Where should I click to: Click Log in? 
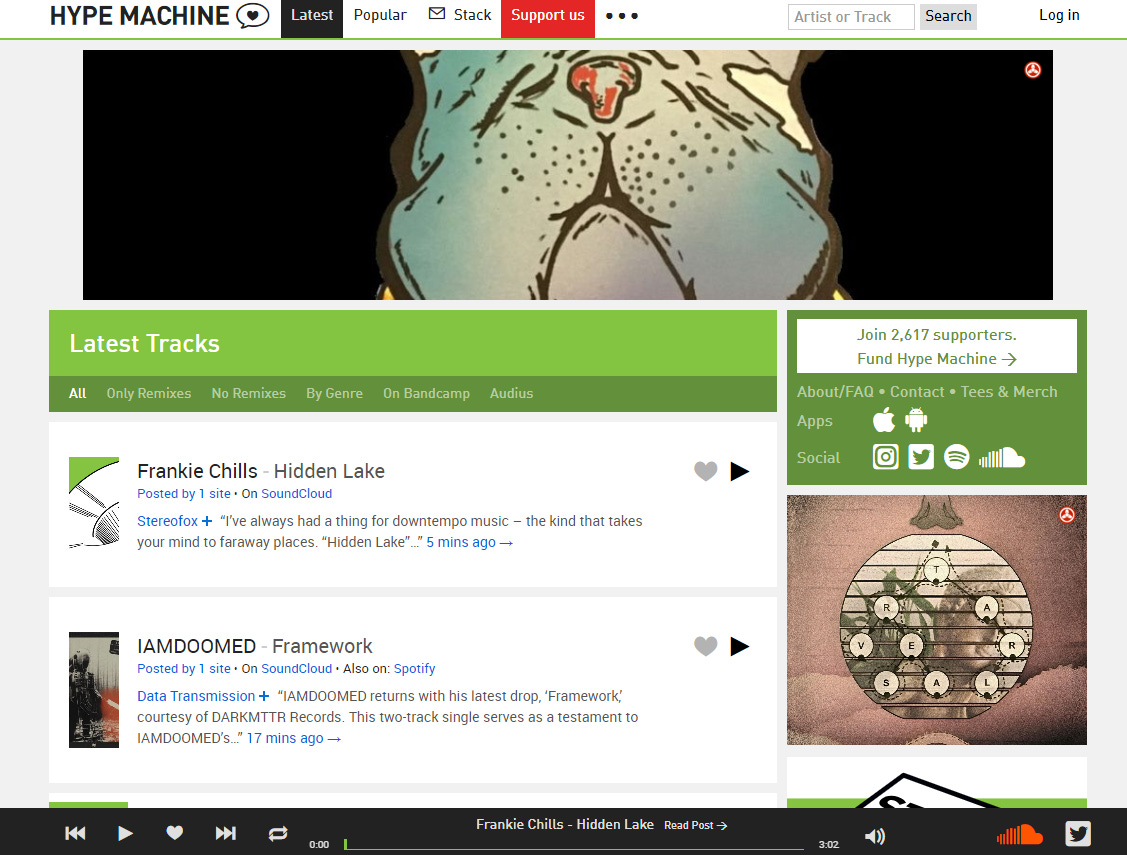[1059, 15]
